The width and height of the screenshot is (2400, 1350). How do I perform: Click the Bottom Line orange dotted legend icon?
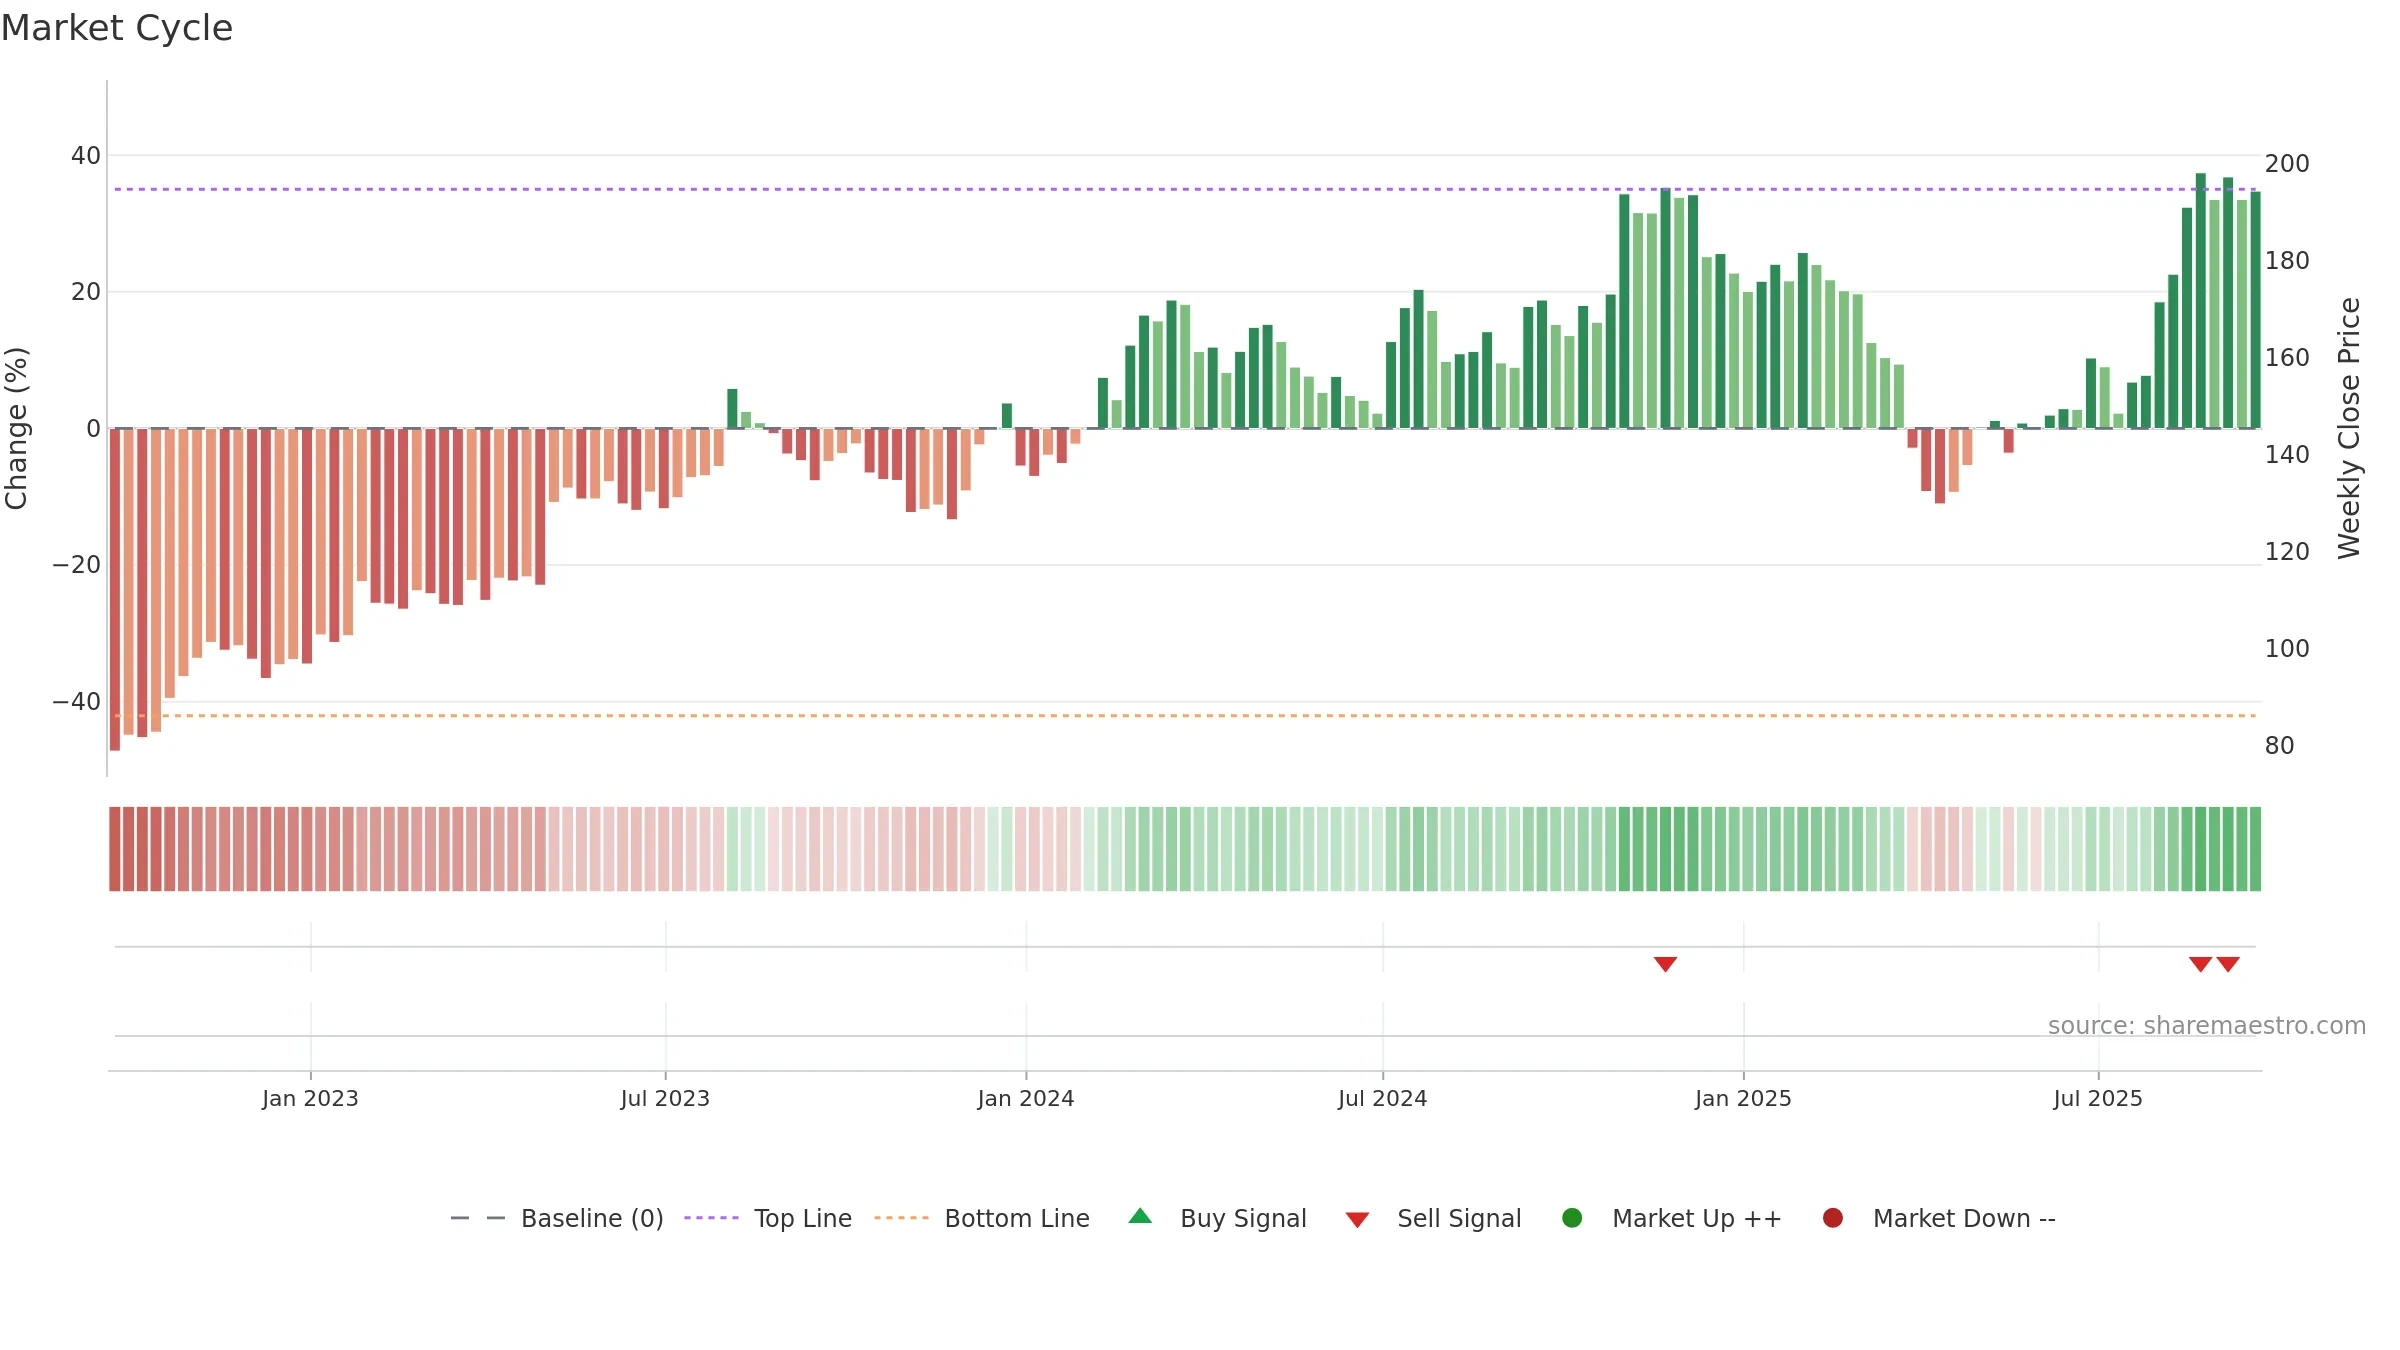[x=901, y=1218]
